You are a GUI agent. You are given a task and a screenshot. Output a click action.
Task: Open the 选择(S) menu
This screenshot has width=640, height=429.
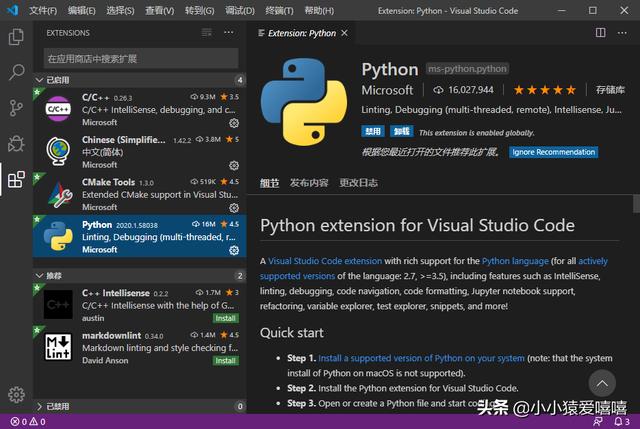pos(120,11)
